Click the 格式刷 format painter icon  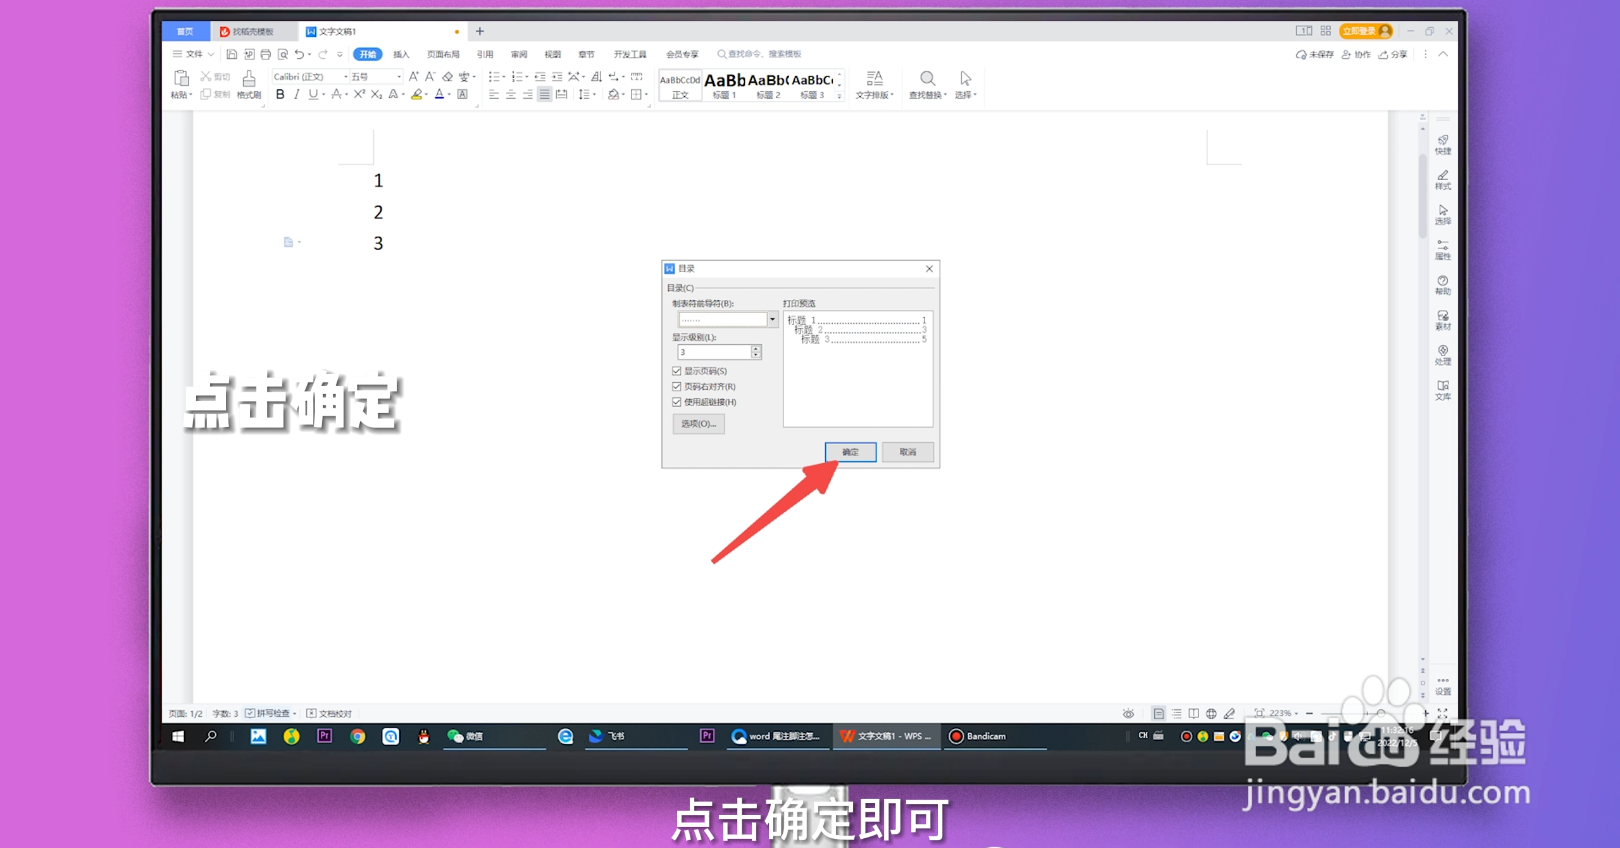(249, 79)
